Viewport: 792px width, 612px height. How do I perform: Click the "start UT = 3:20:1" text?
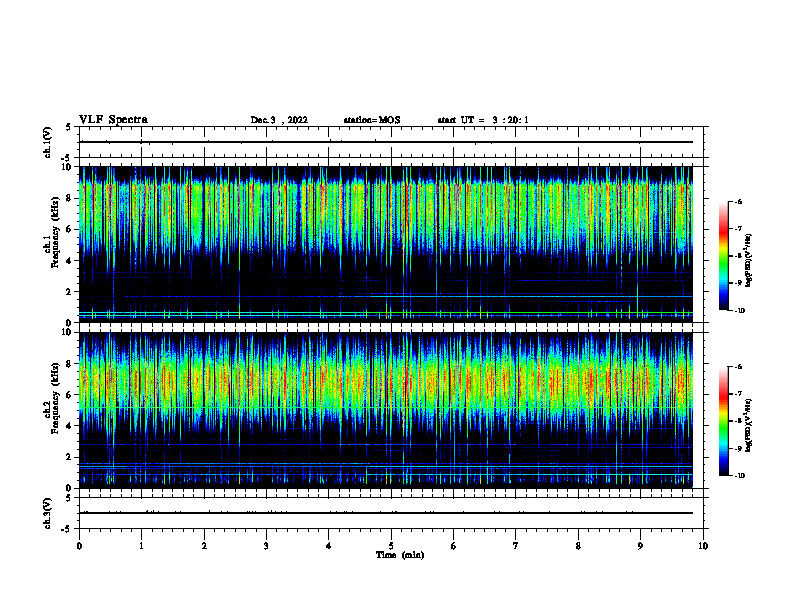483,120
